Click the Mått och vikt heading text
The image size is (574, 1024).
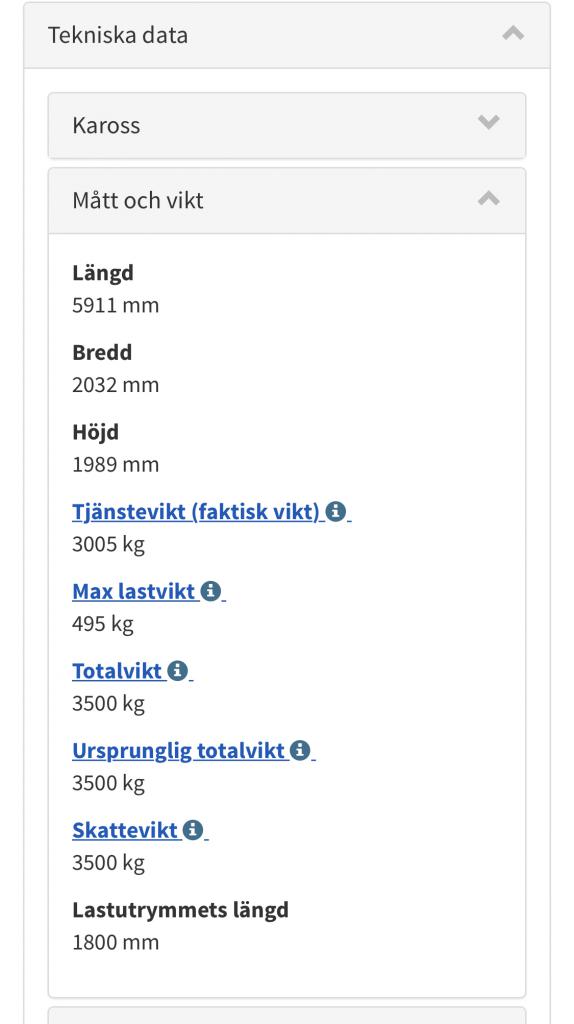click(x=138, y=200)
